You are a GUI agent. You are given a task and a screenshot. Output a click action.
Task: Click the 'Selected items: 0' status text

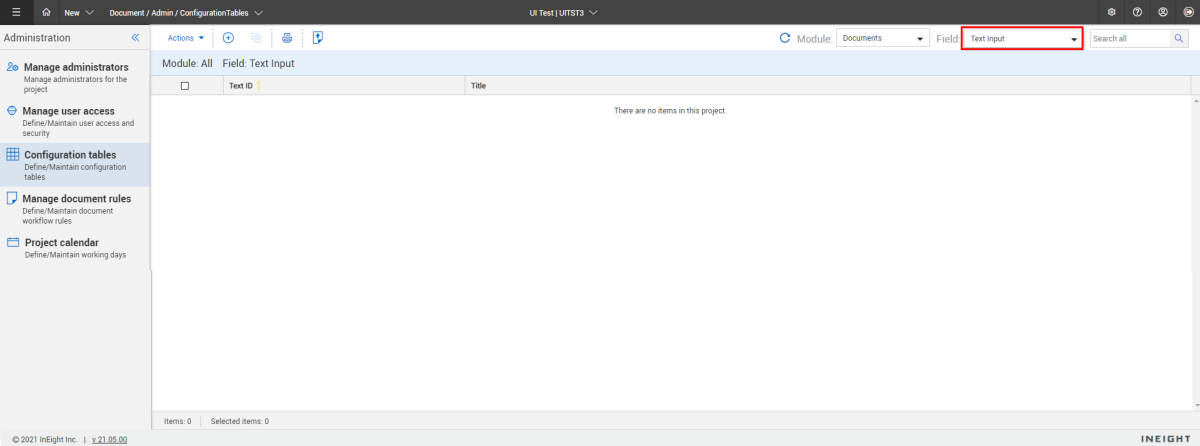[239, 421]
